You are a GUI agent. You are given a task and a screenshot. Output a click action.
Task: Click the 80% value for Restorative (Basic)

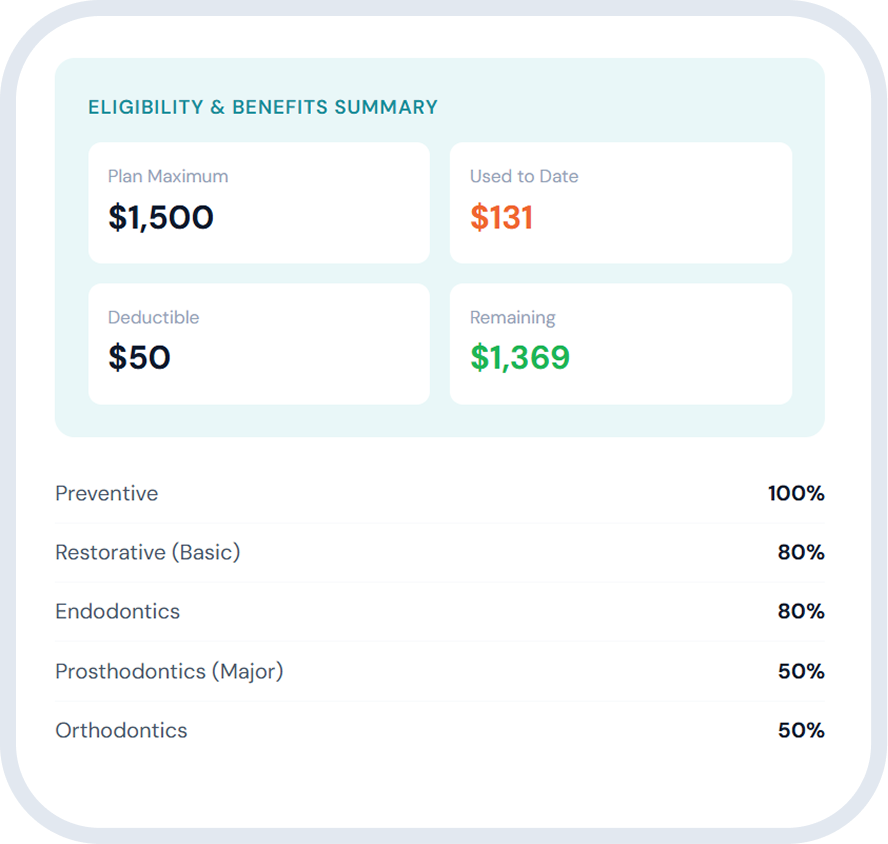point(801,552)
